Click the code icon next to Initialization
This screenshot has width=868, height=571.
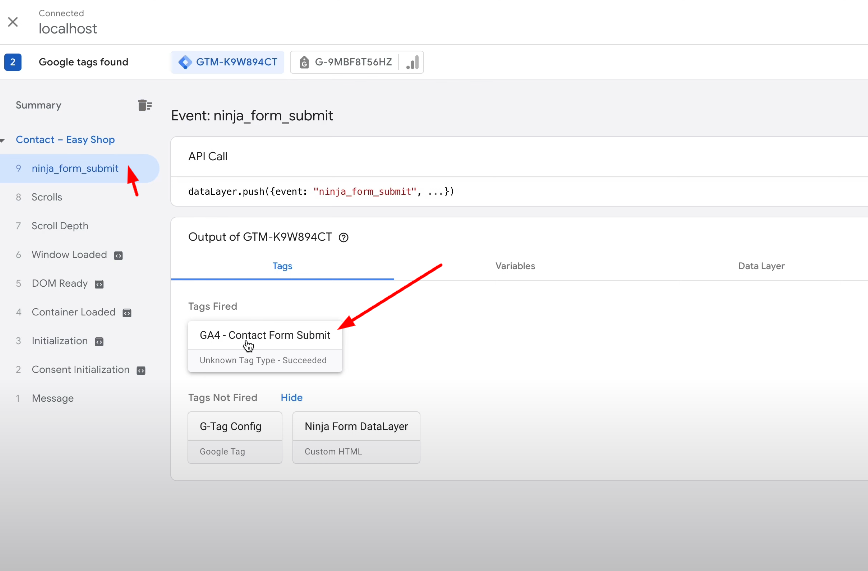(x=99, y=342)
